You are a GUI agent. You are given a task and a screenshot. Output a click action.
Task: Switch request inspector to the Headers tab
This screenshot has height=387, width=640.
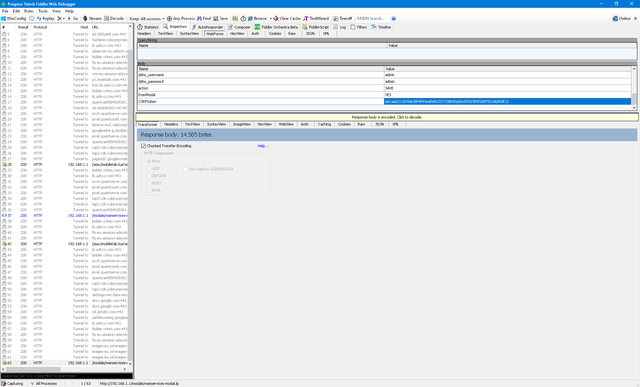(x=144, y=33)
